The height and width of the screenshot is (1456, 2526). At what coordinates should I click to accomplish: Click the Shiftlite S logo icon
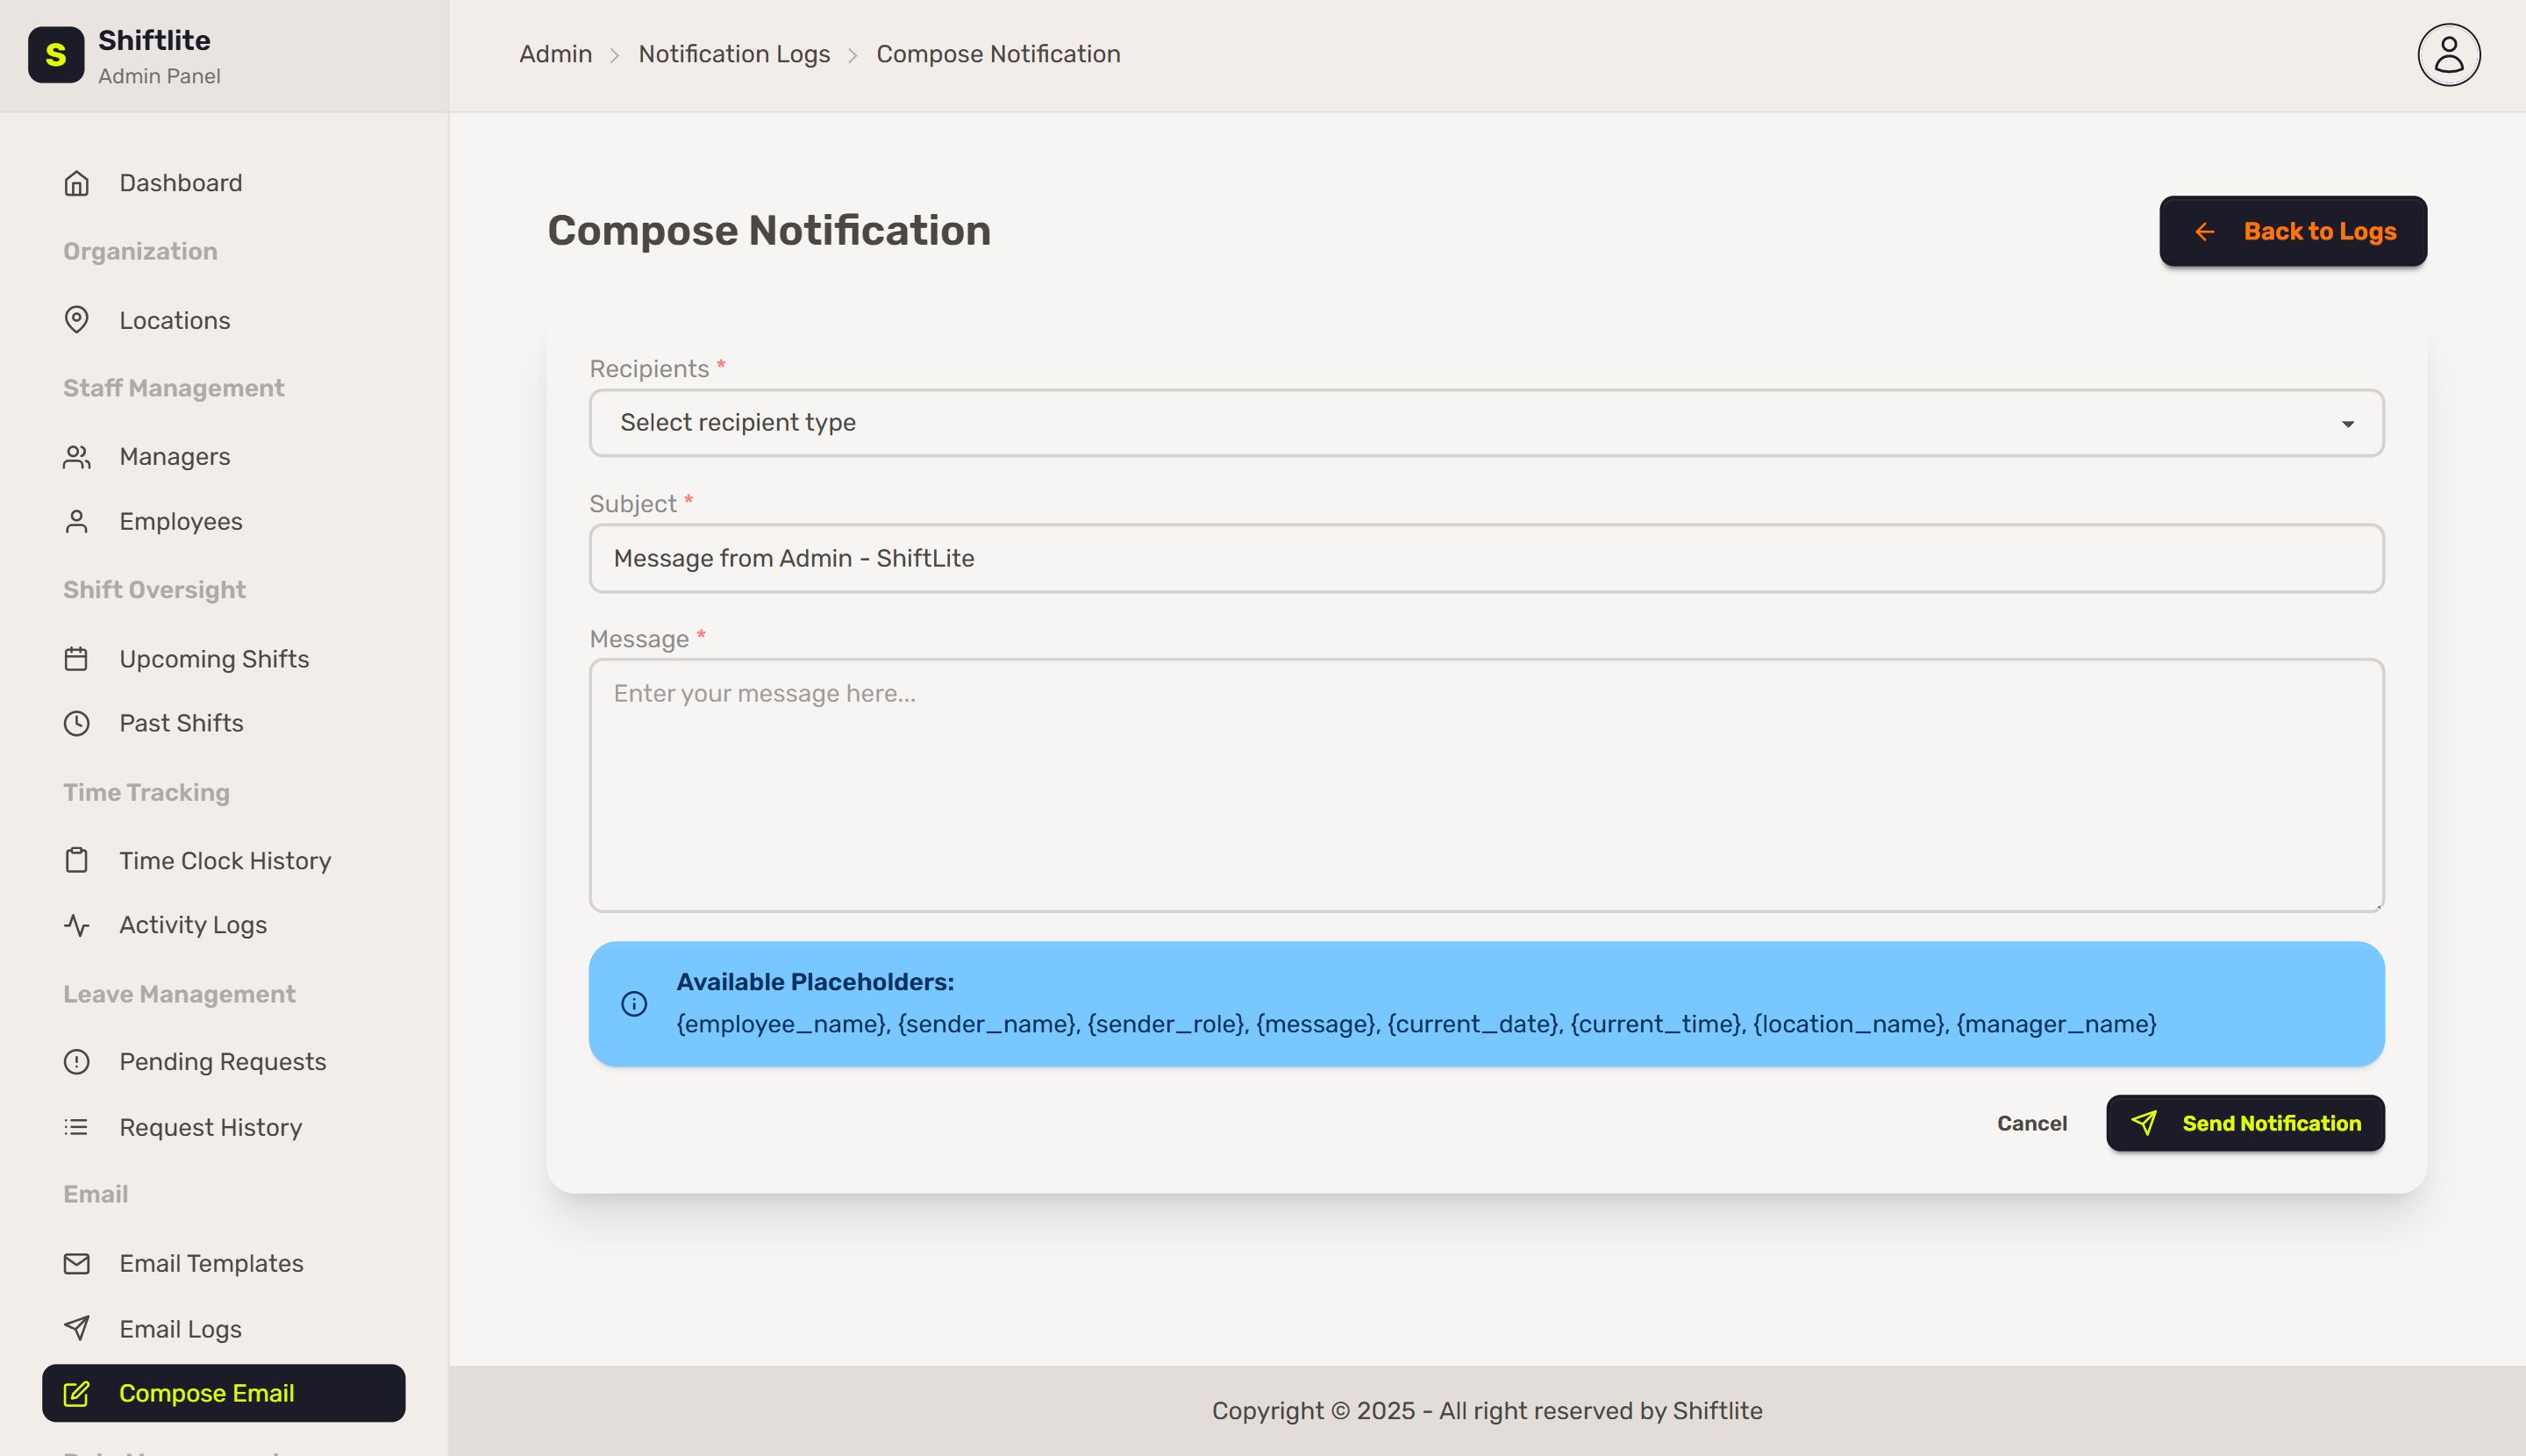coord(56,55)
